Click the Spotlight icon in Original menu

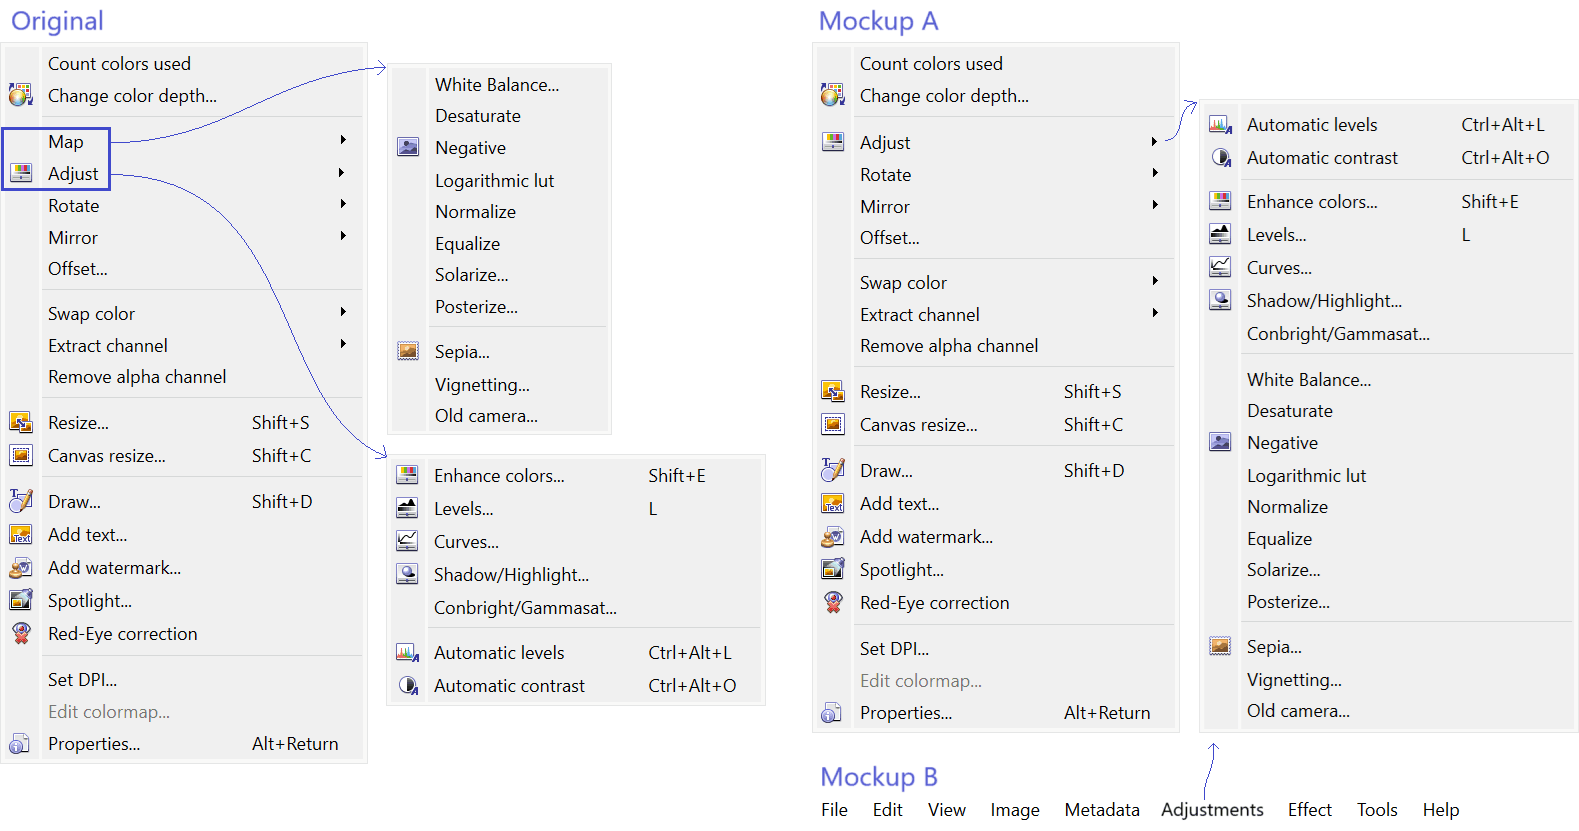coord(20,601)
